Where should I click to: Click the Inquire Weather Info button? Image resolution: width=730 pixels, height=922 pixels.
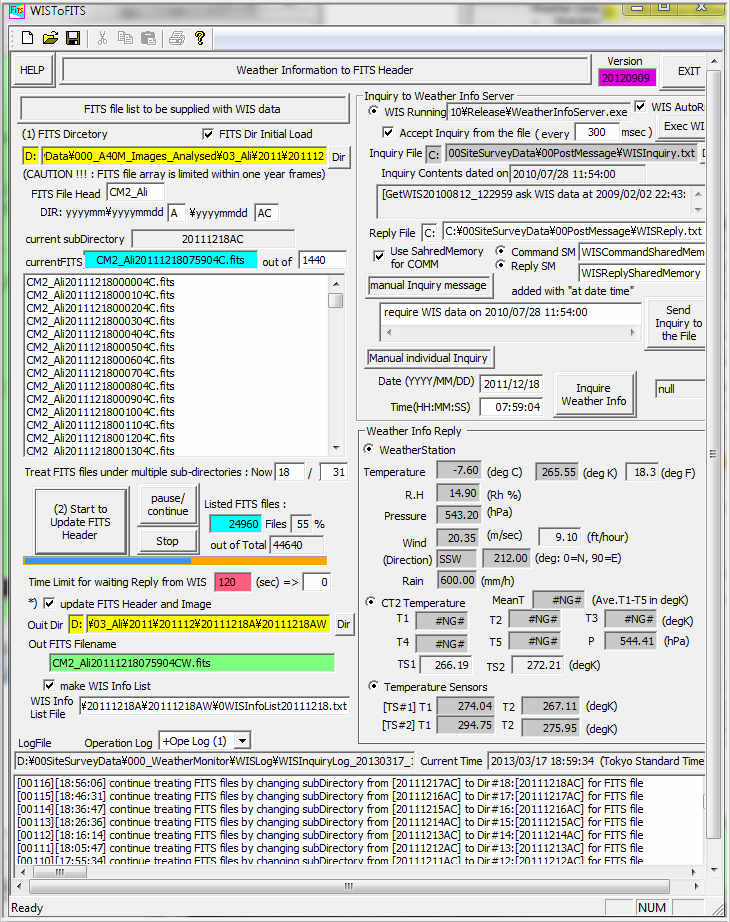click(593, 394)
